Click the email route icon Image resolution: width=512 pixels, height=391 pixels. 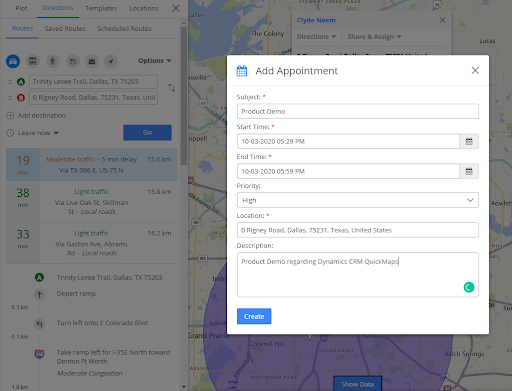point(92,61)
